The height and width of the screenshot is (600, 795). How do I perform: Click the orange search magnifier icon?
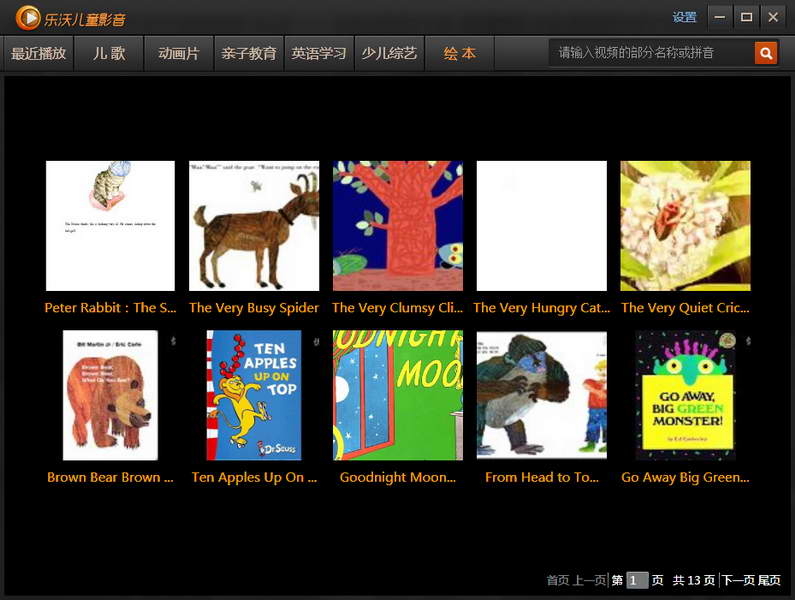pyautogui.click(x=766, y=53)
